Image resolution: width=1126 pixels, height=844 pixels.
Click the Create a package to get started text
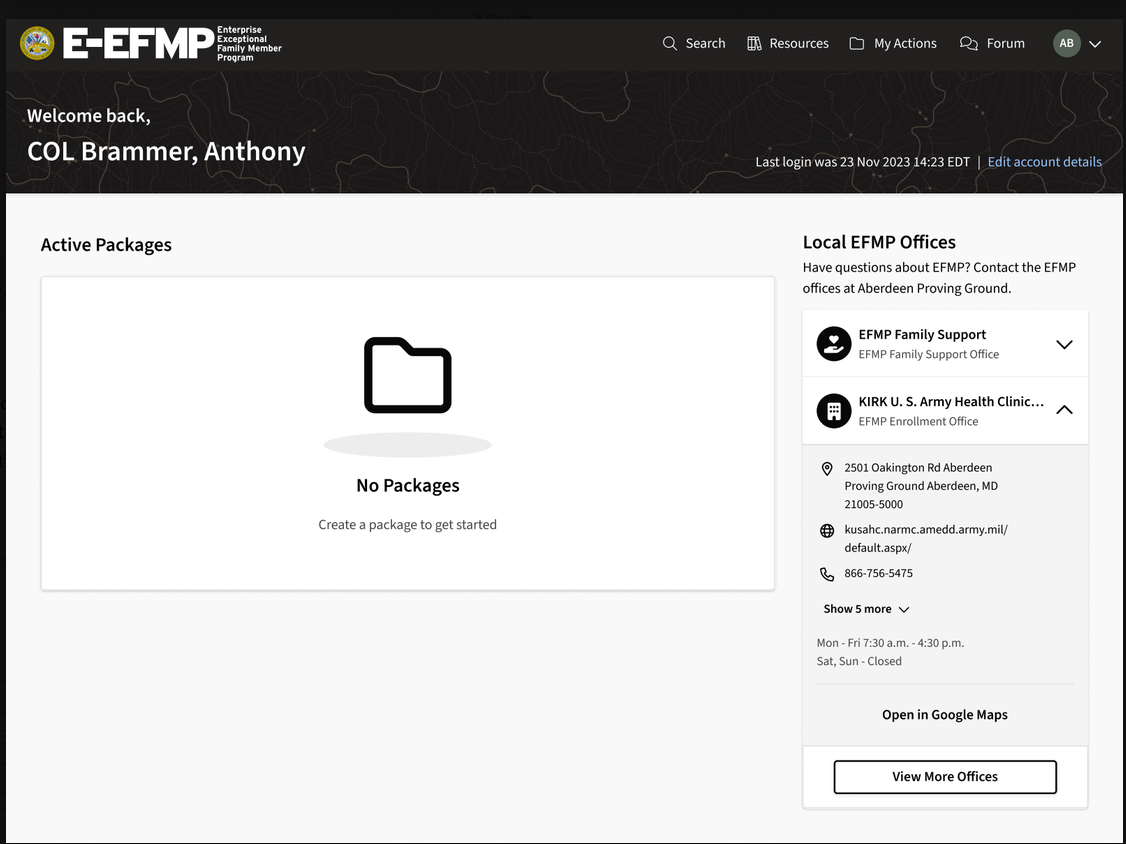tap(408, 524)
